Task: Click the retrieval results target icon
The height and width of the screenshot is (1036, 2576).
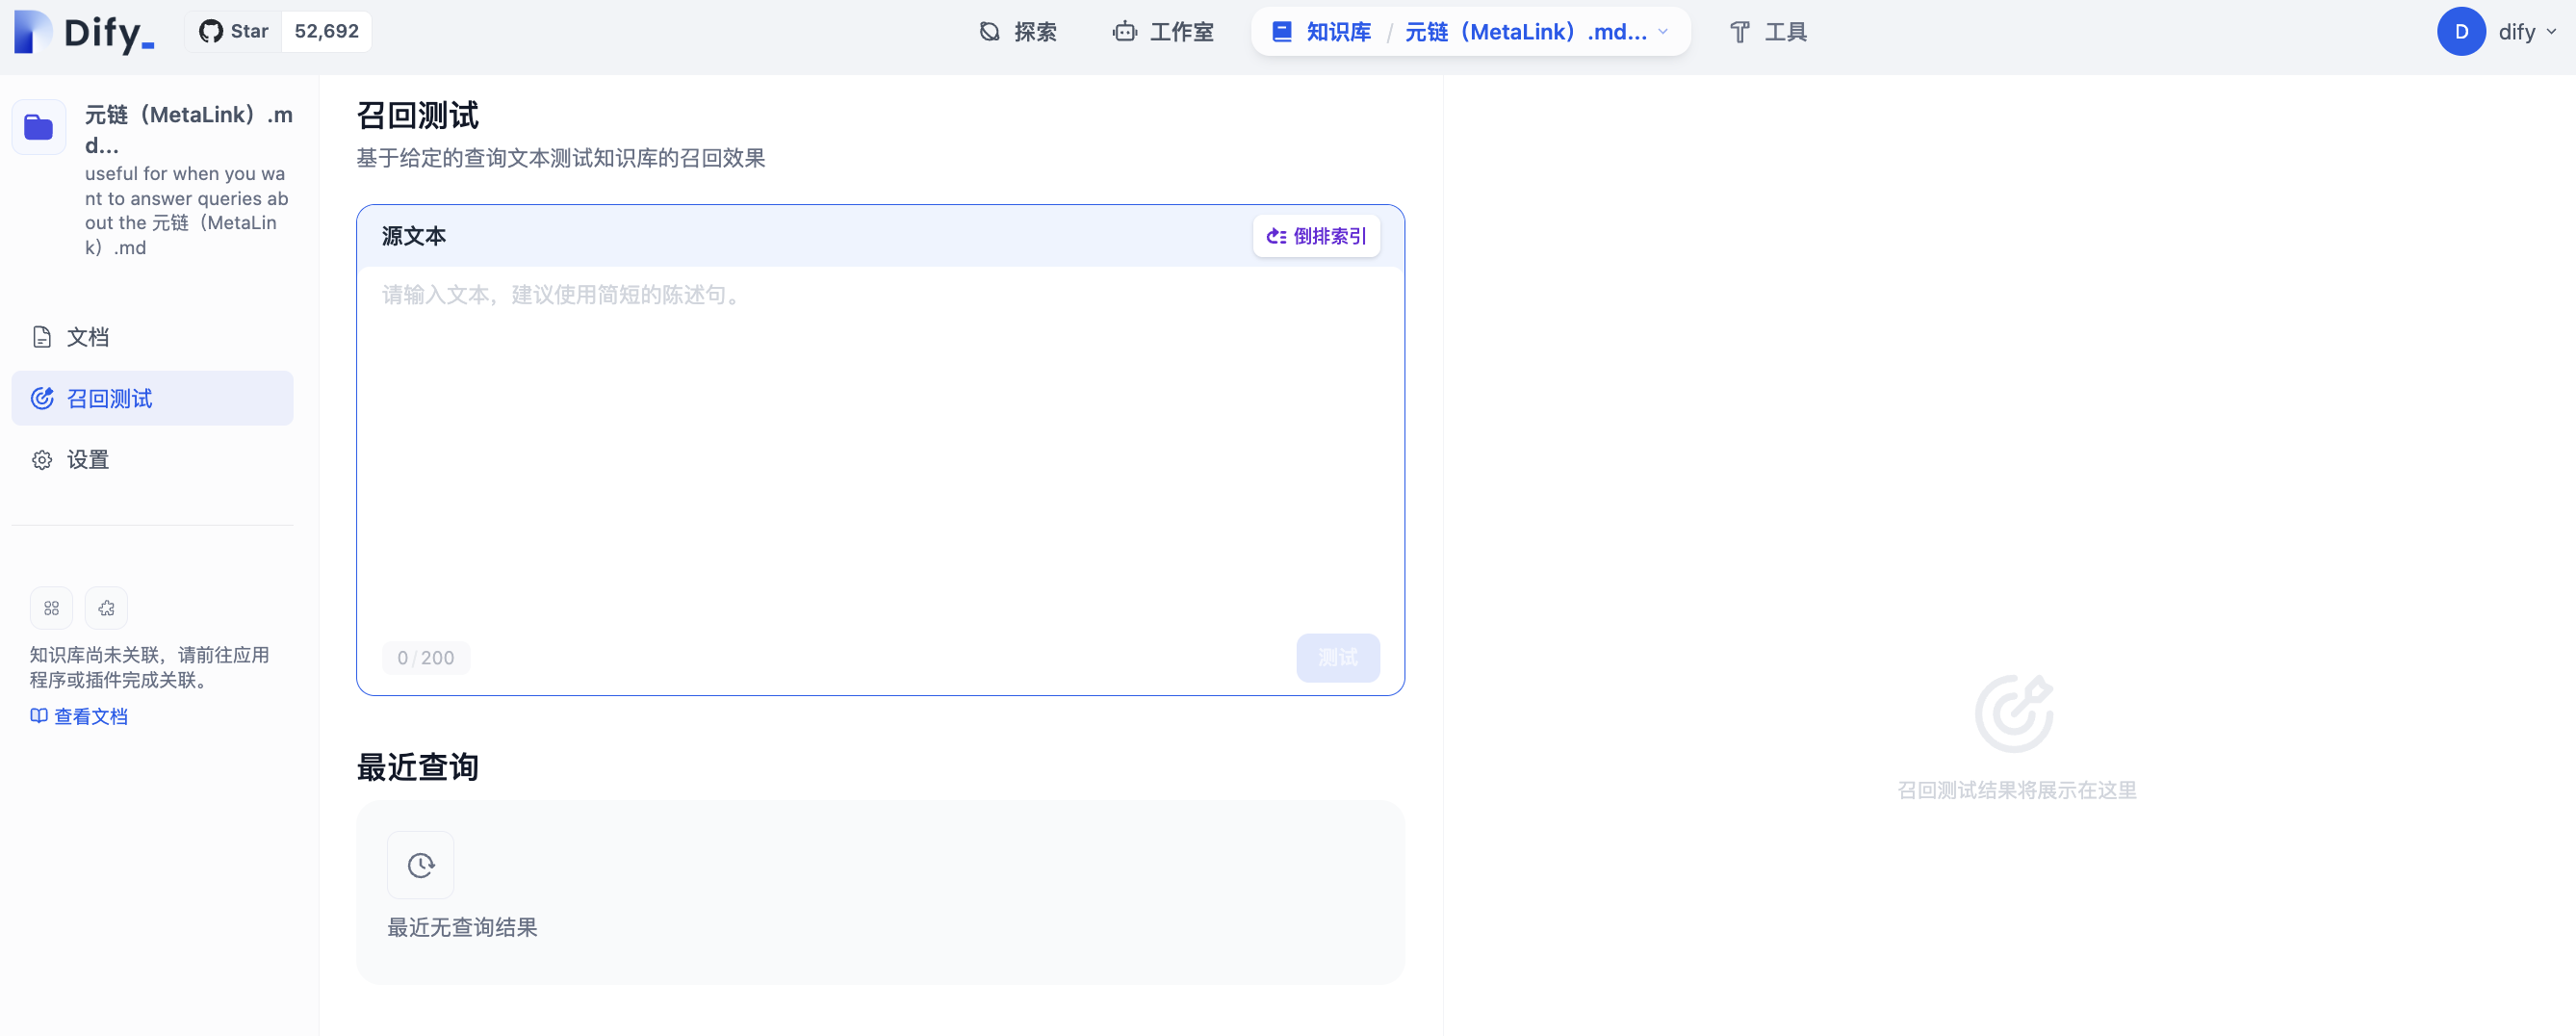Action: coord(2015,713)
